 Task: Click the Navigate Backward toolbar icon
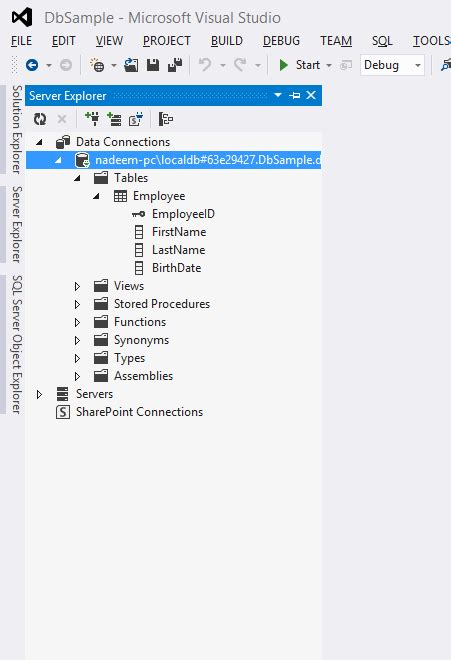32,65
